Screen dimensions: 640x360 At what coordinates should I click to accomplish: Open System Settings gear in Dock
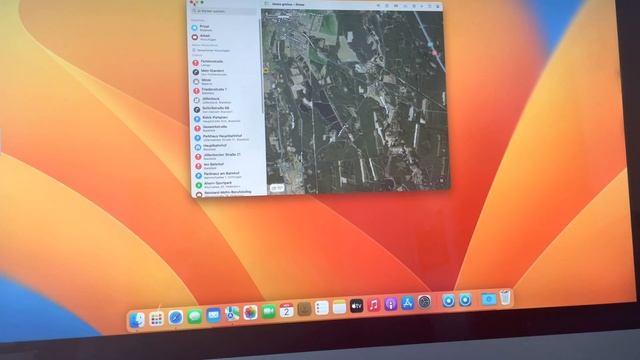(x=424, y=302)
